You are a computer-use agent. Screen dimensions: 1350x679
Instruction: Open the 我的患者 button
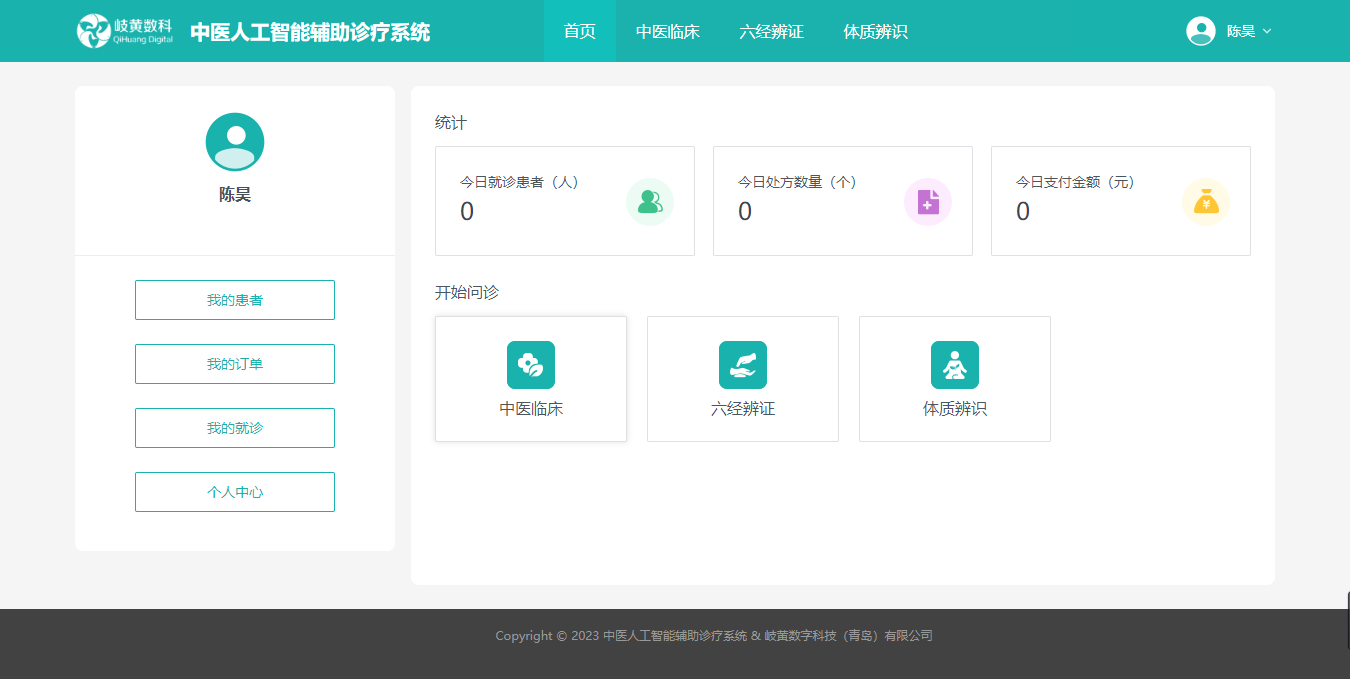pos(235,300)
